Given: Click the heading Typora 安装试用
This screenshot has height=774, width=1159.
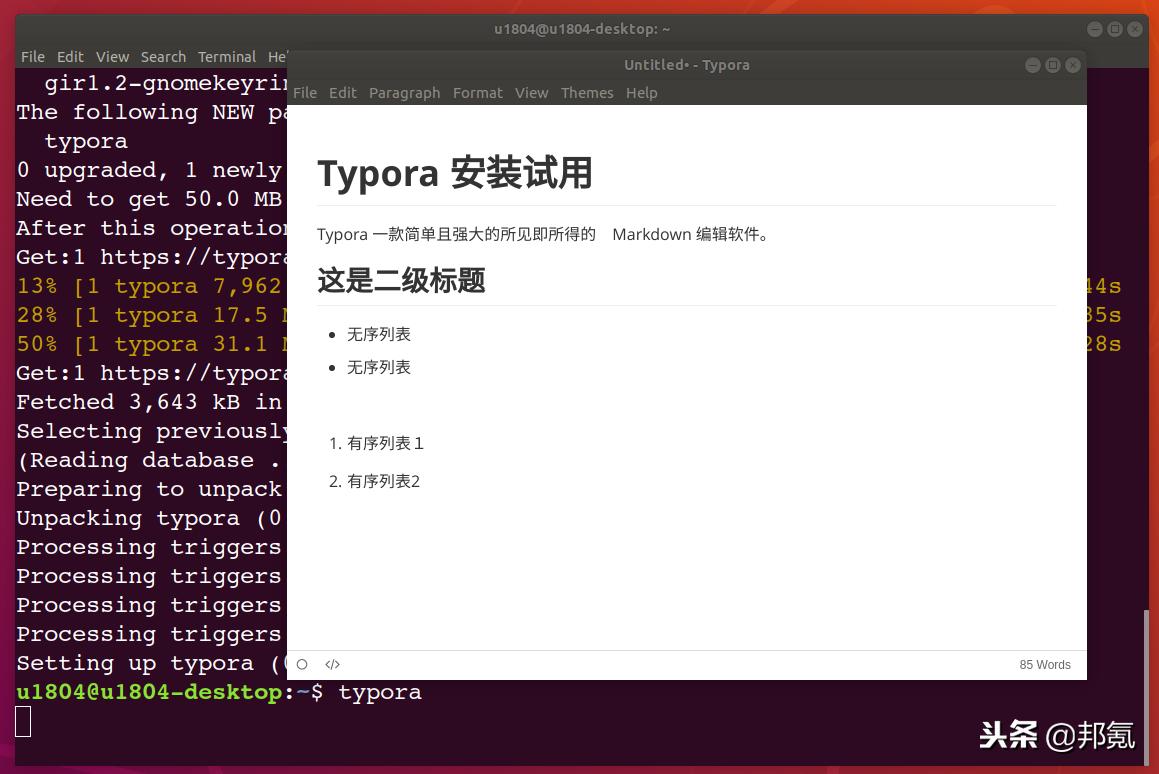Looking at the screenshot, I should tap(455, 172).
